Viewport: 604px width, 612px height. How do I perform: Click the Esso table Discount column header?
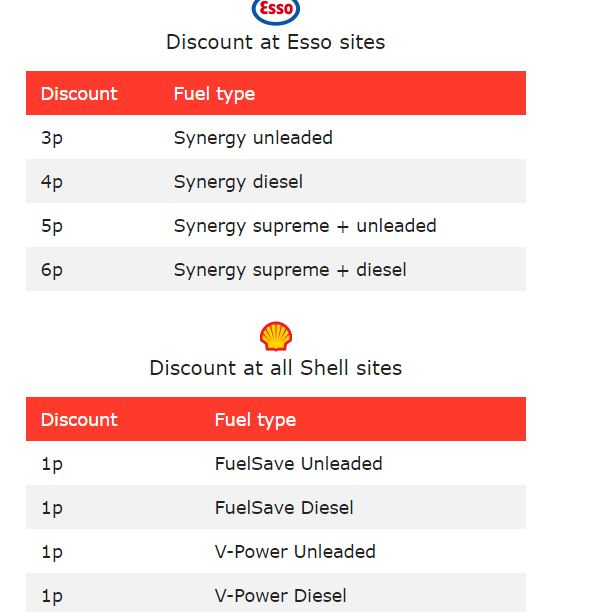[79, 94]
